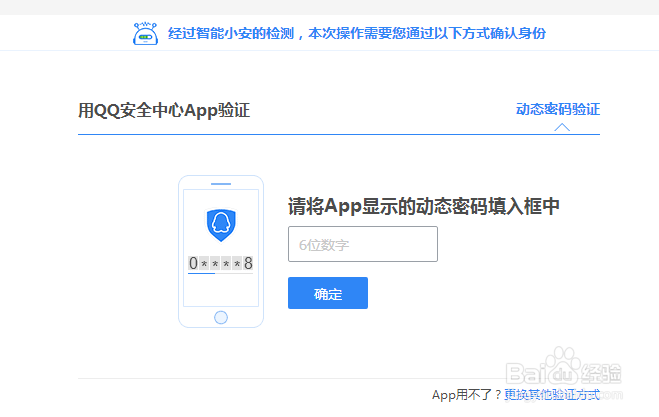Click the smart assistant robot icon
Viewport: 659px width, 417px height.
[145, 34]
